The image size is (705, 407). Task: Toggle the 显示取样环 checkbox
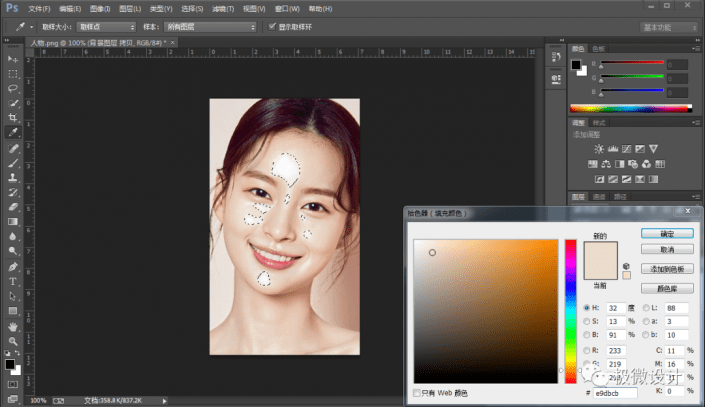click(x=271, y=26)
